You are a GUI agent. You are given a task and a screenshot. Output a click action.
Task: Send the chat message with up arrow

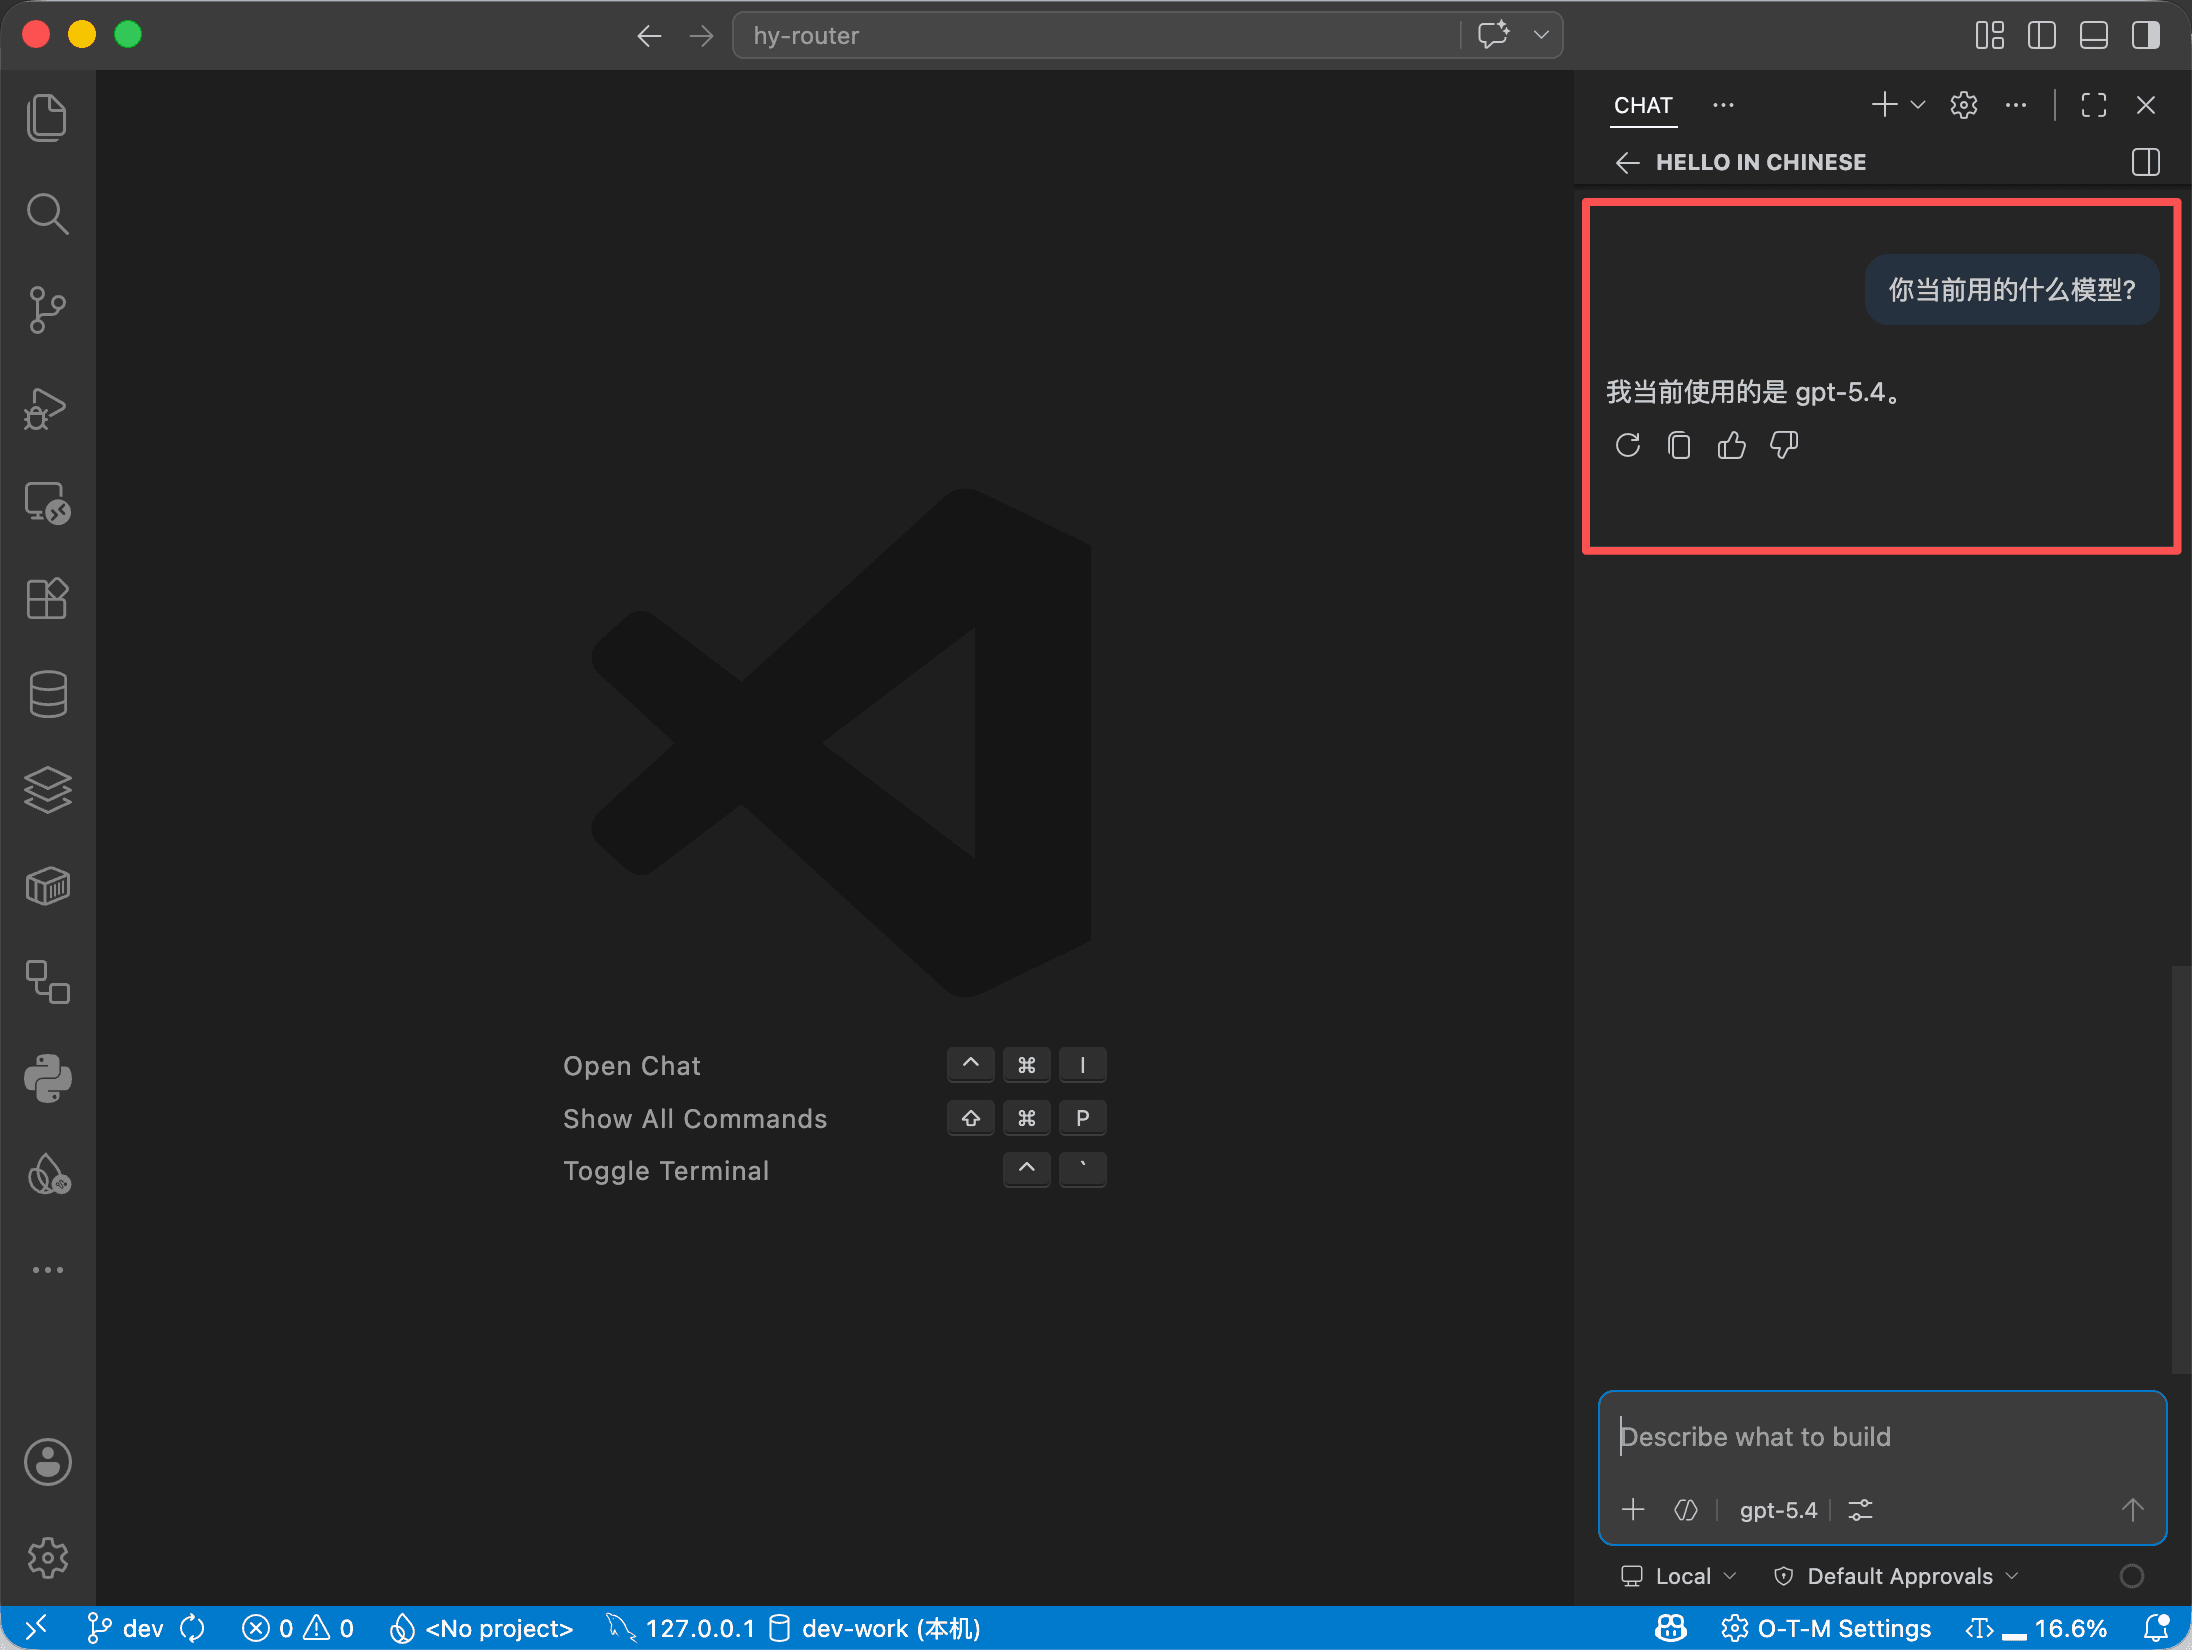[2132, 1509]
